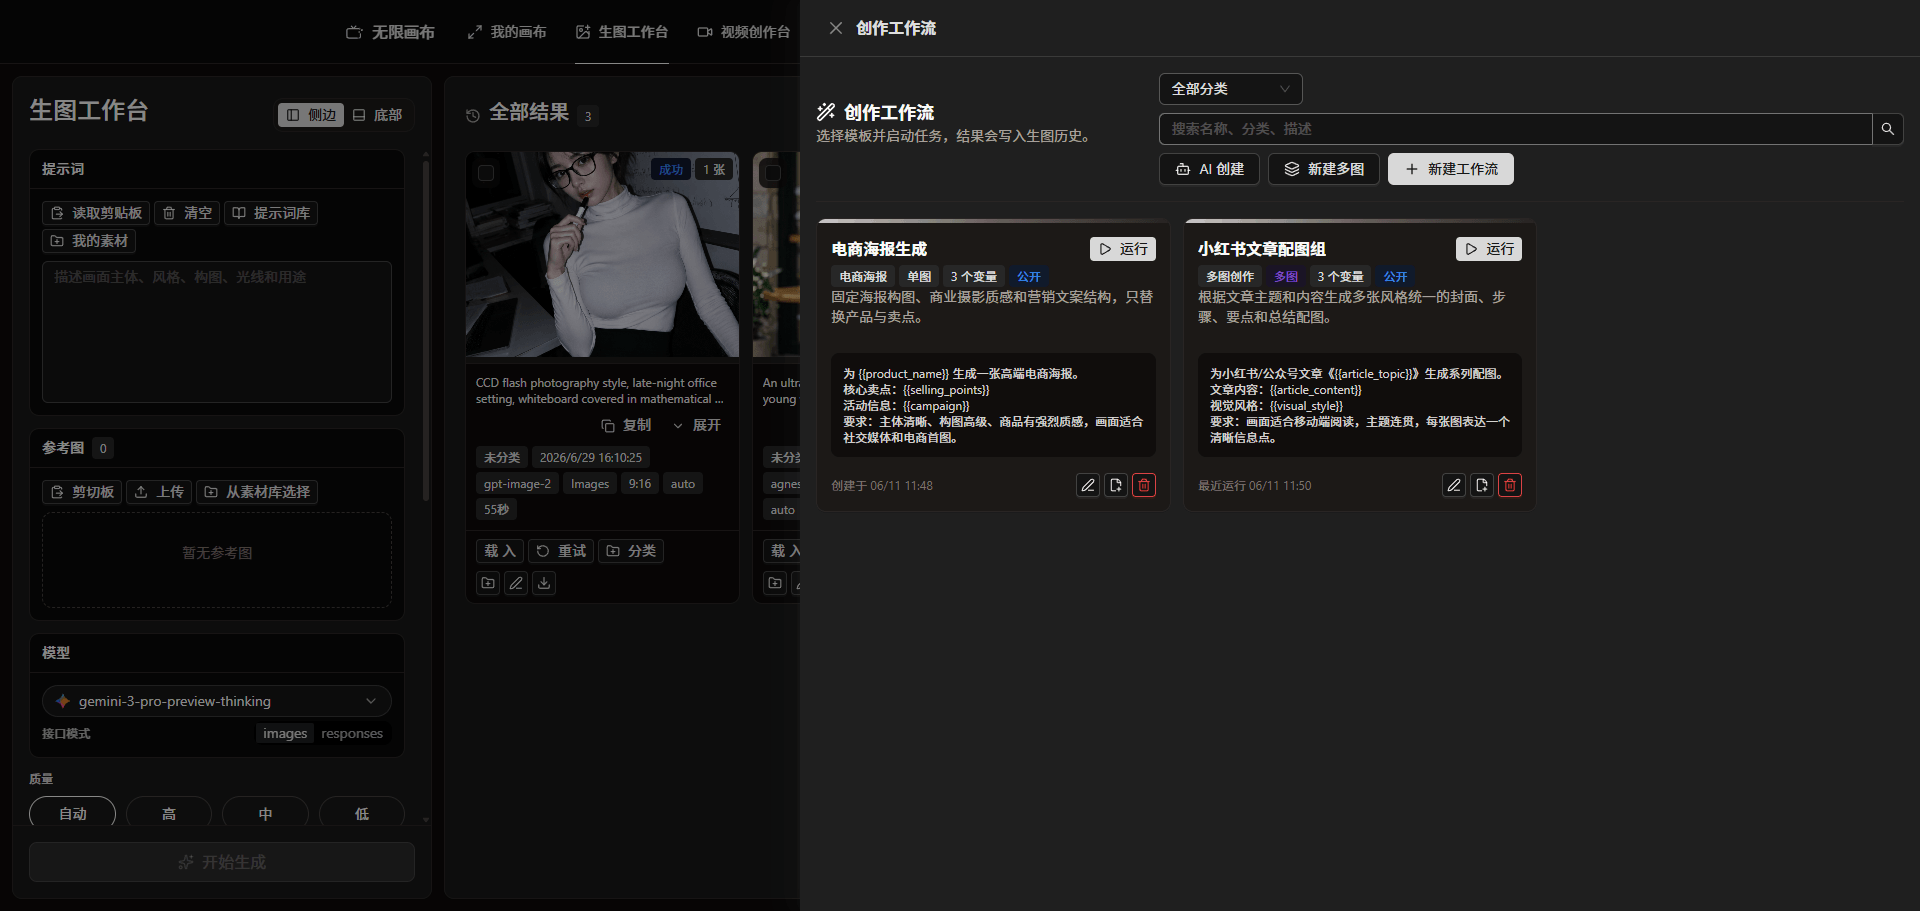Go to the 视频创作台 tab
This screenshot has width=1920, height=911.
tap(744, 32)
